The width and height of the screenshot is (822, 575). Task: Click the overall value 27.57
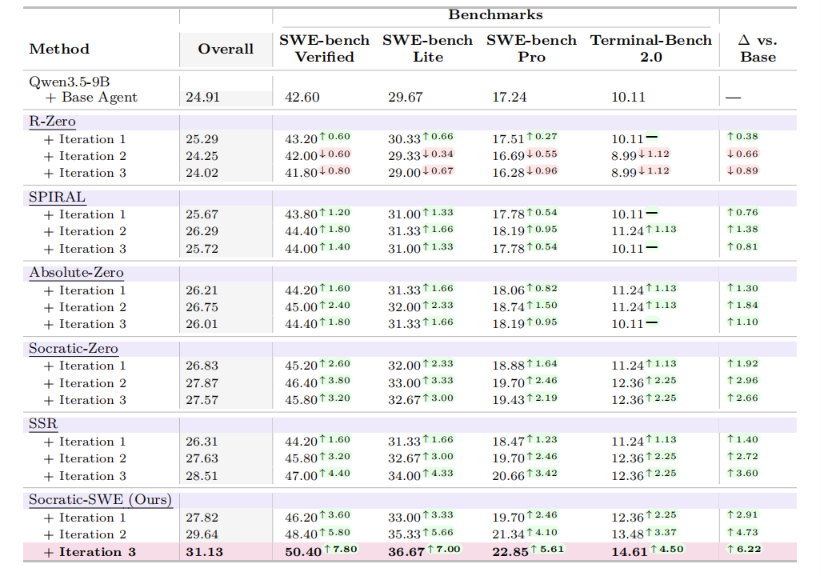pos(202,400)
